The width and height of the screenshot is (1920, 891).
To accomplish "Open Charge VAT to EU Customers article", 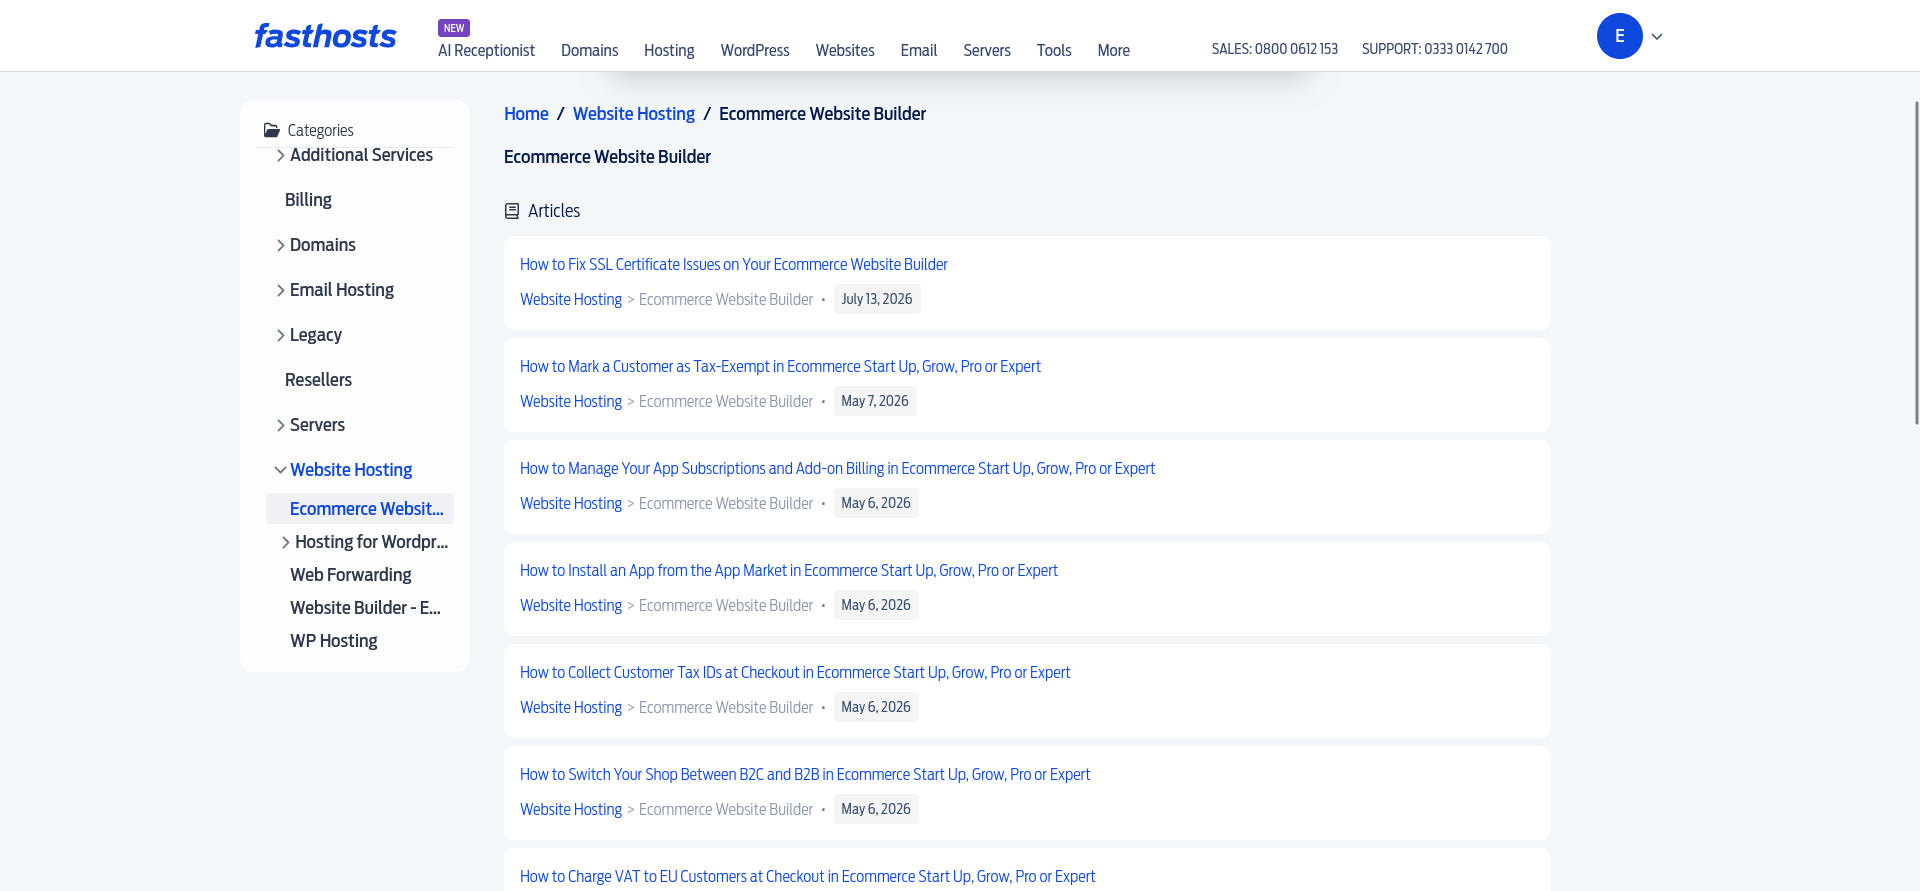I will pyautogui.click(x=807, y=876).
